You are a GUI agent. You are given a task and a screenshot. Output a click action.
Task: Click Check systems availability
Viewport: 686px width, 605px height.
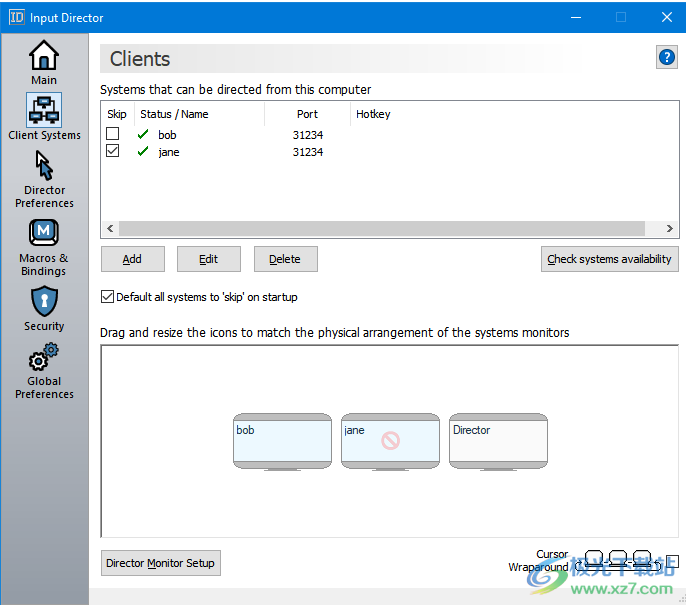pos(609,259)
